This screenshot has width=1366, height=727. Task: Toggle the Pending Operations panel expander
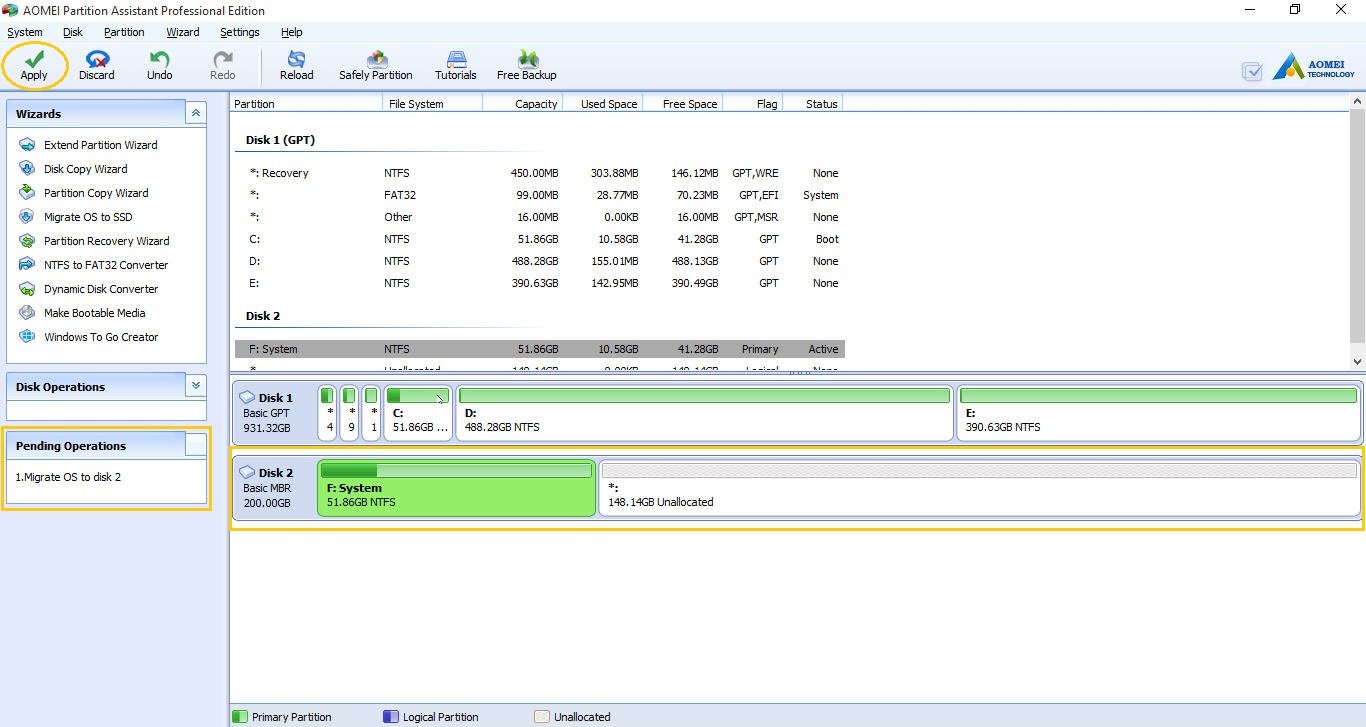(x=196, y=445)
